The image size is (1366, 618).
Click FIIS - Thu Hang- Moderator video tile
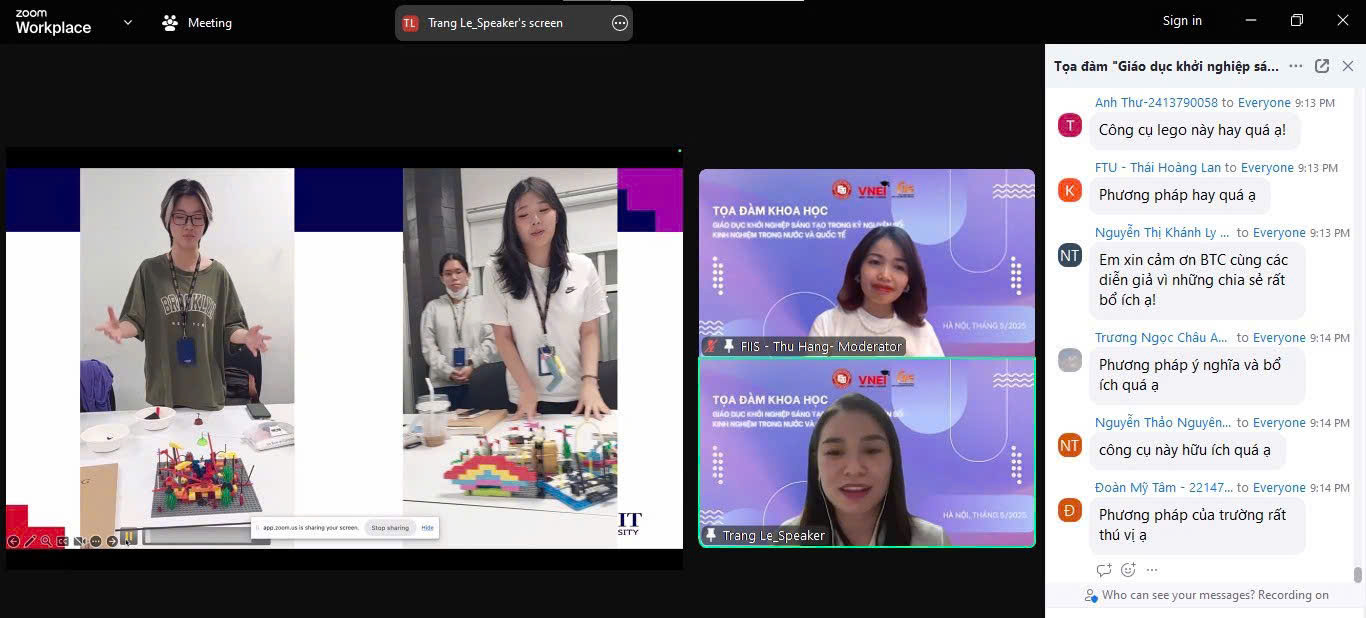866,262
